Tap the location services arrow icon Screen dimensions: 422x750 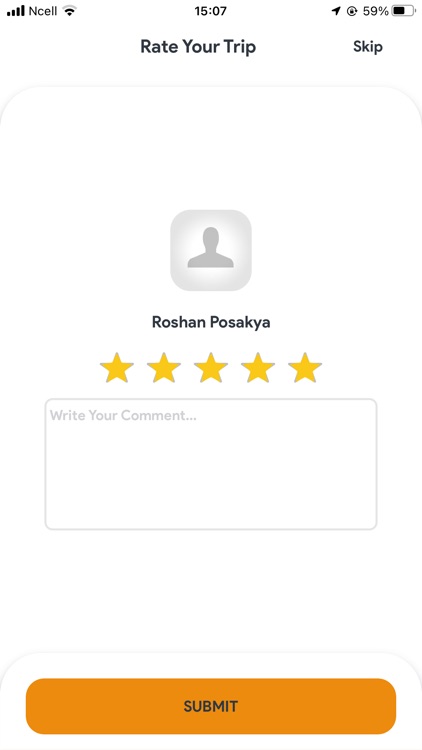[336, 11]
